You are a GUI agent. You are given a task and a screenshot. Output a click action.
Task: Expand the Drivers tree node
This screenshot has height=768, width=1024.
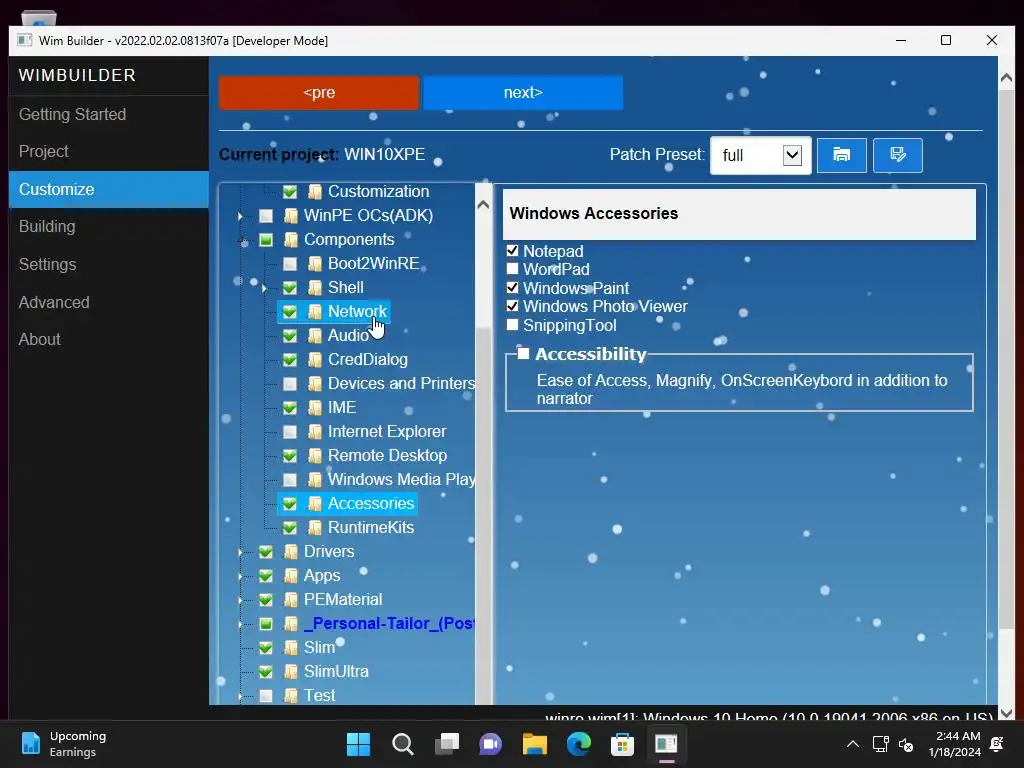tap(240, 552)
